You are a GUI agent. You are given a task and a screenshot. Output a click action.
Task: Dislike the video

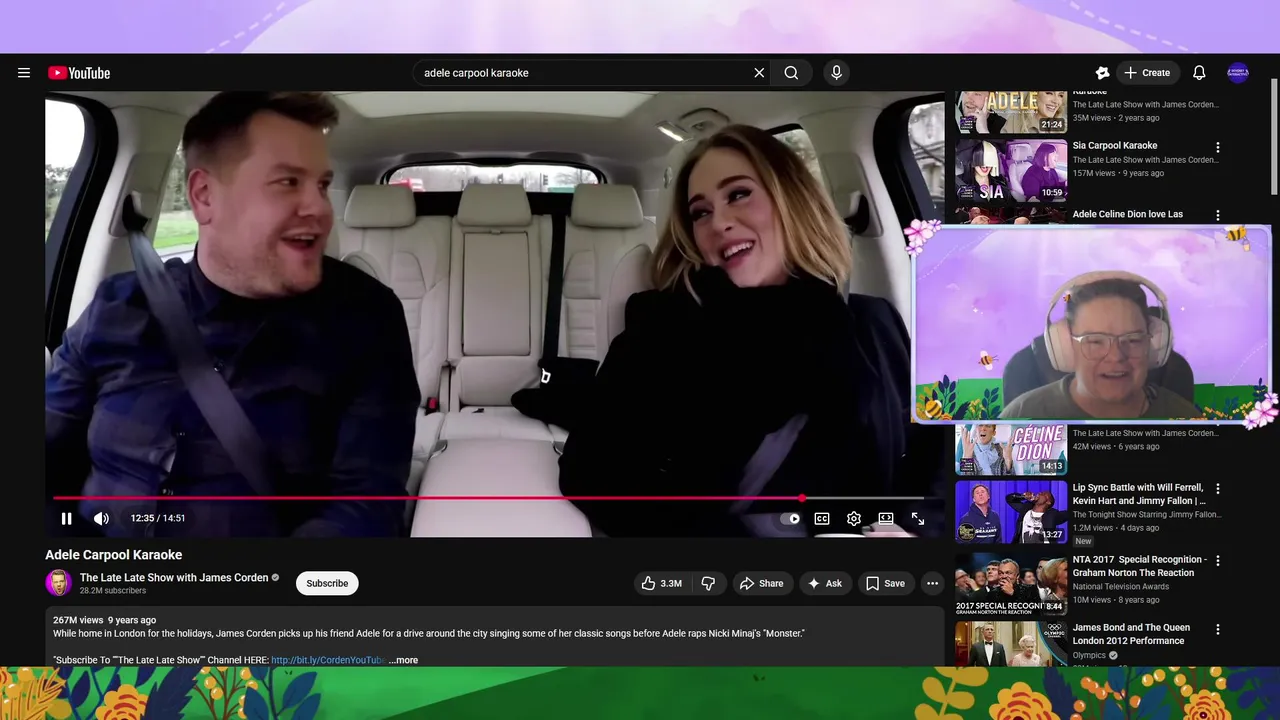[x=708, y=583]
